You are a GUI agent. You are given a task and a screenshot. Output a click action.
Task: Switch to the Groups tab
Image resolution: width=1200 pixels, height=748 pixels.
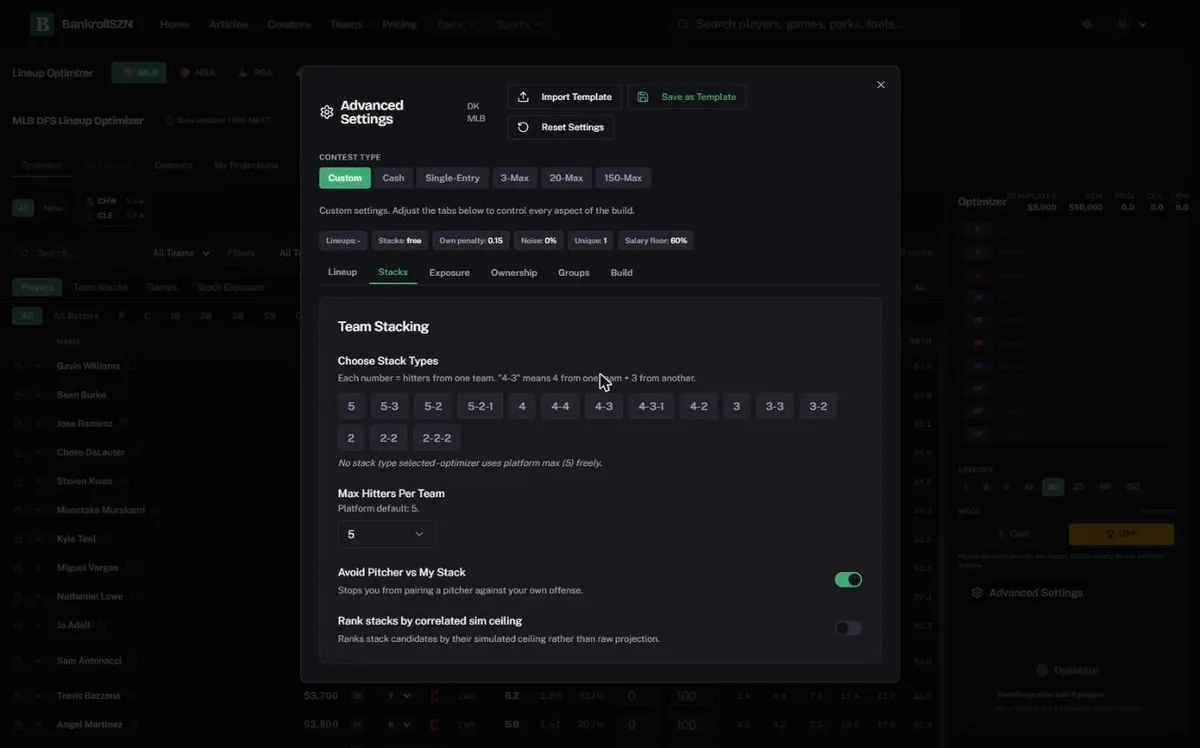(574, 272)
